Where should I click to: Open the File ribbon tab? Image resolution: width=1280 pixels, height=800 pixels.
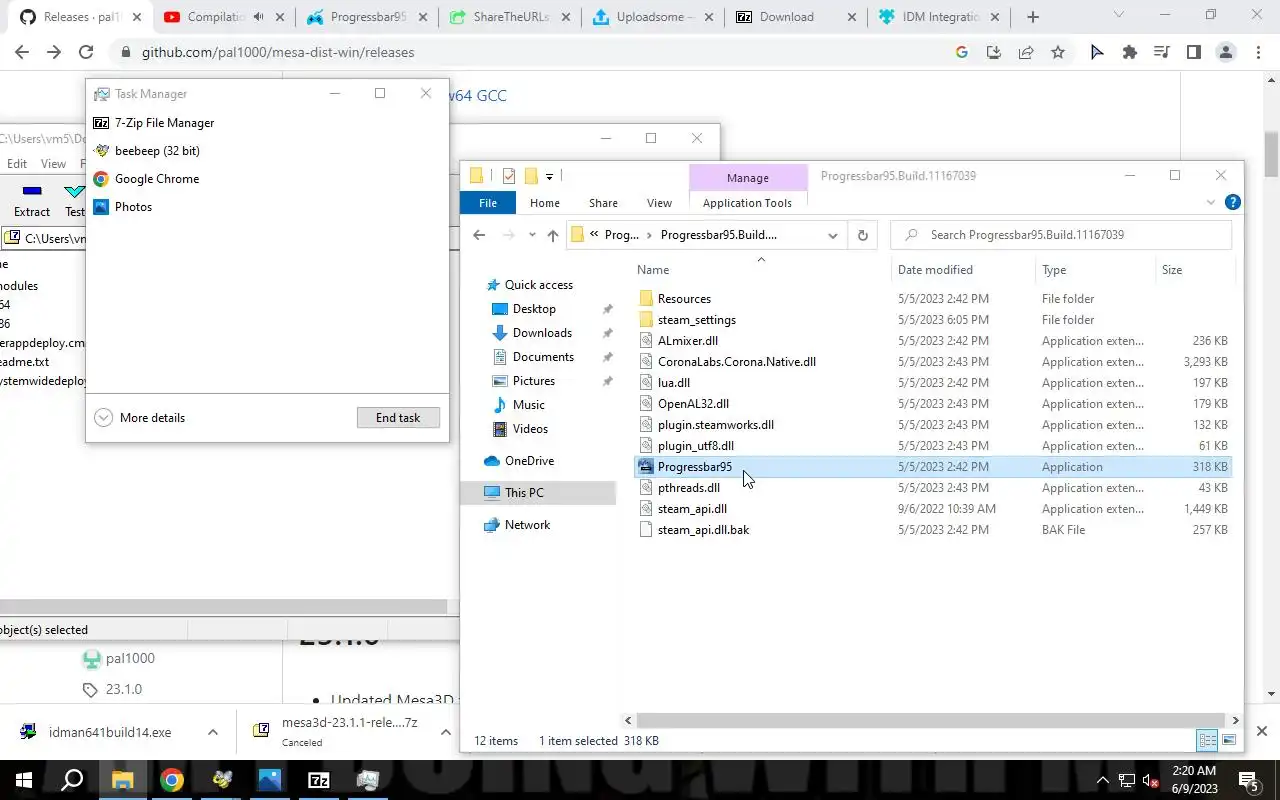point(488,203)
